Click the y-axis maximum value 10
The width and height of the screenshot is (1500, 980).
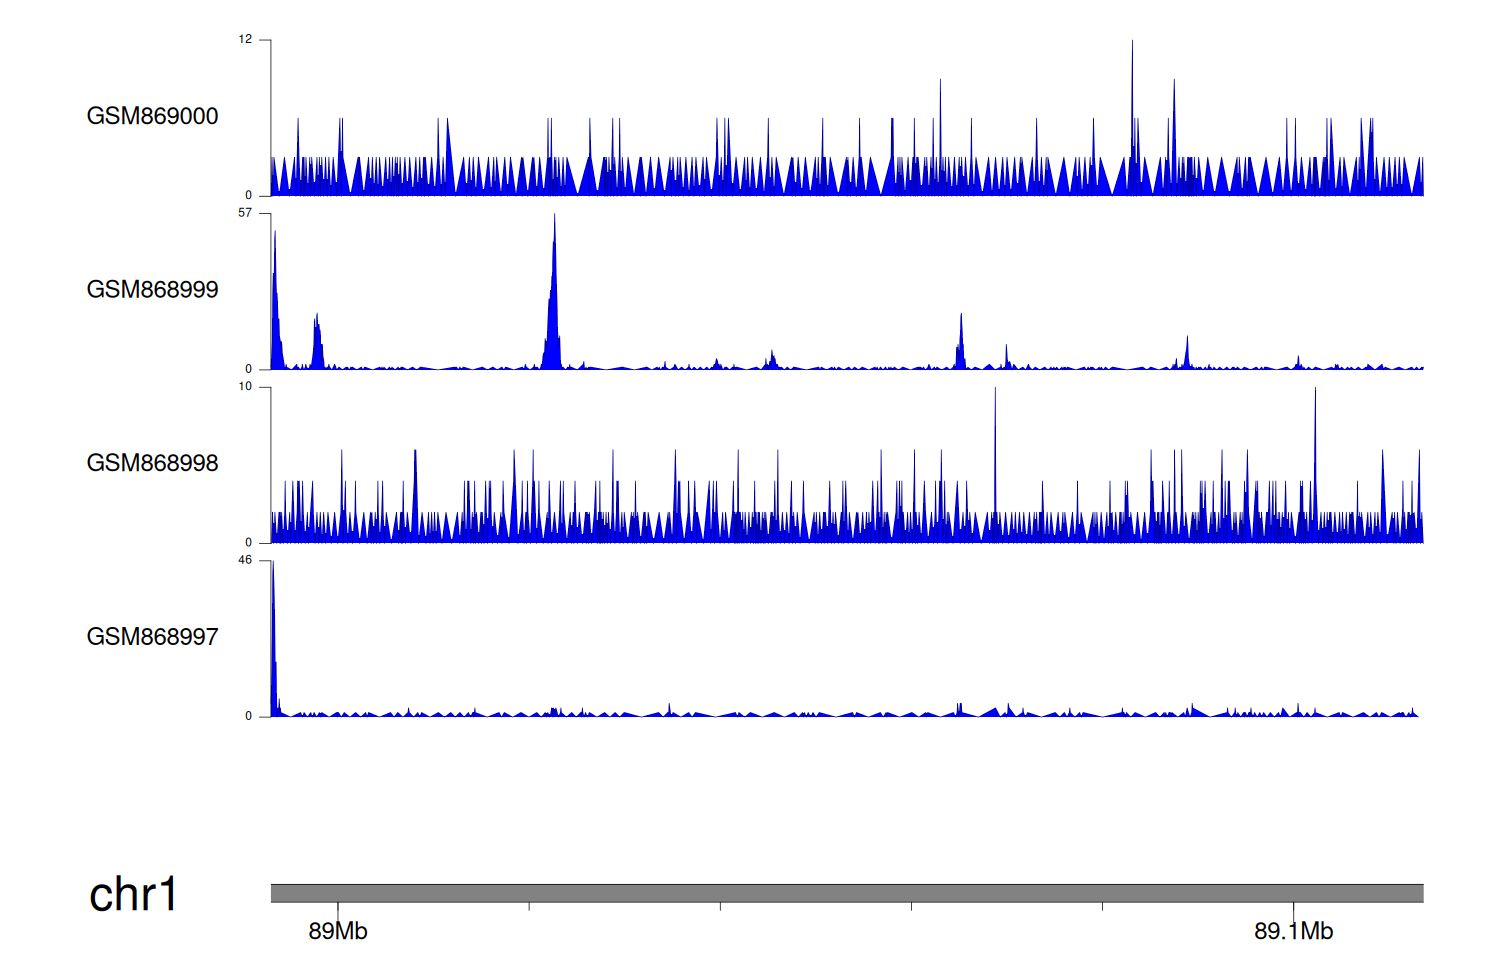245,387
